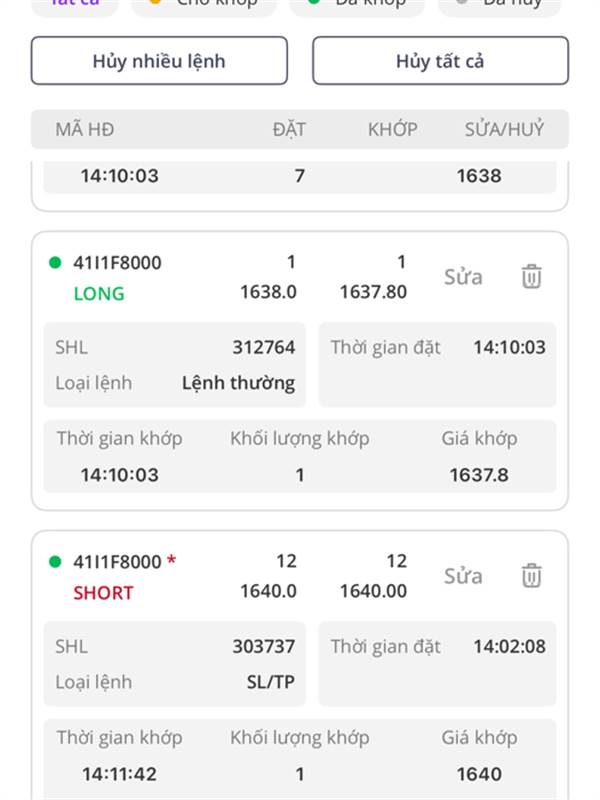Open the LONG 41I1F8000 contract details
This screenshot has height=800, width=600.
117,263
